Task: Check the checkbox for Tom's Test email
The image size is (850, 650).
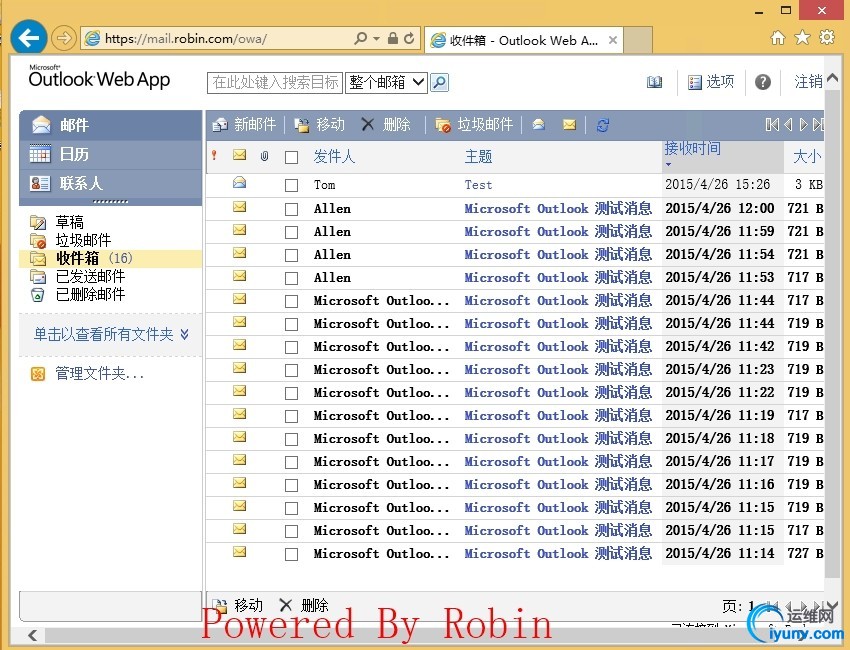Action: pos(291,185)
